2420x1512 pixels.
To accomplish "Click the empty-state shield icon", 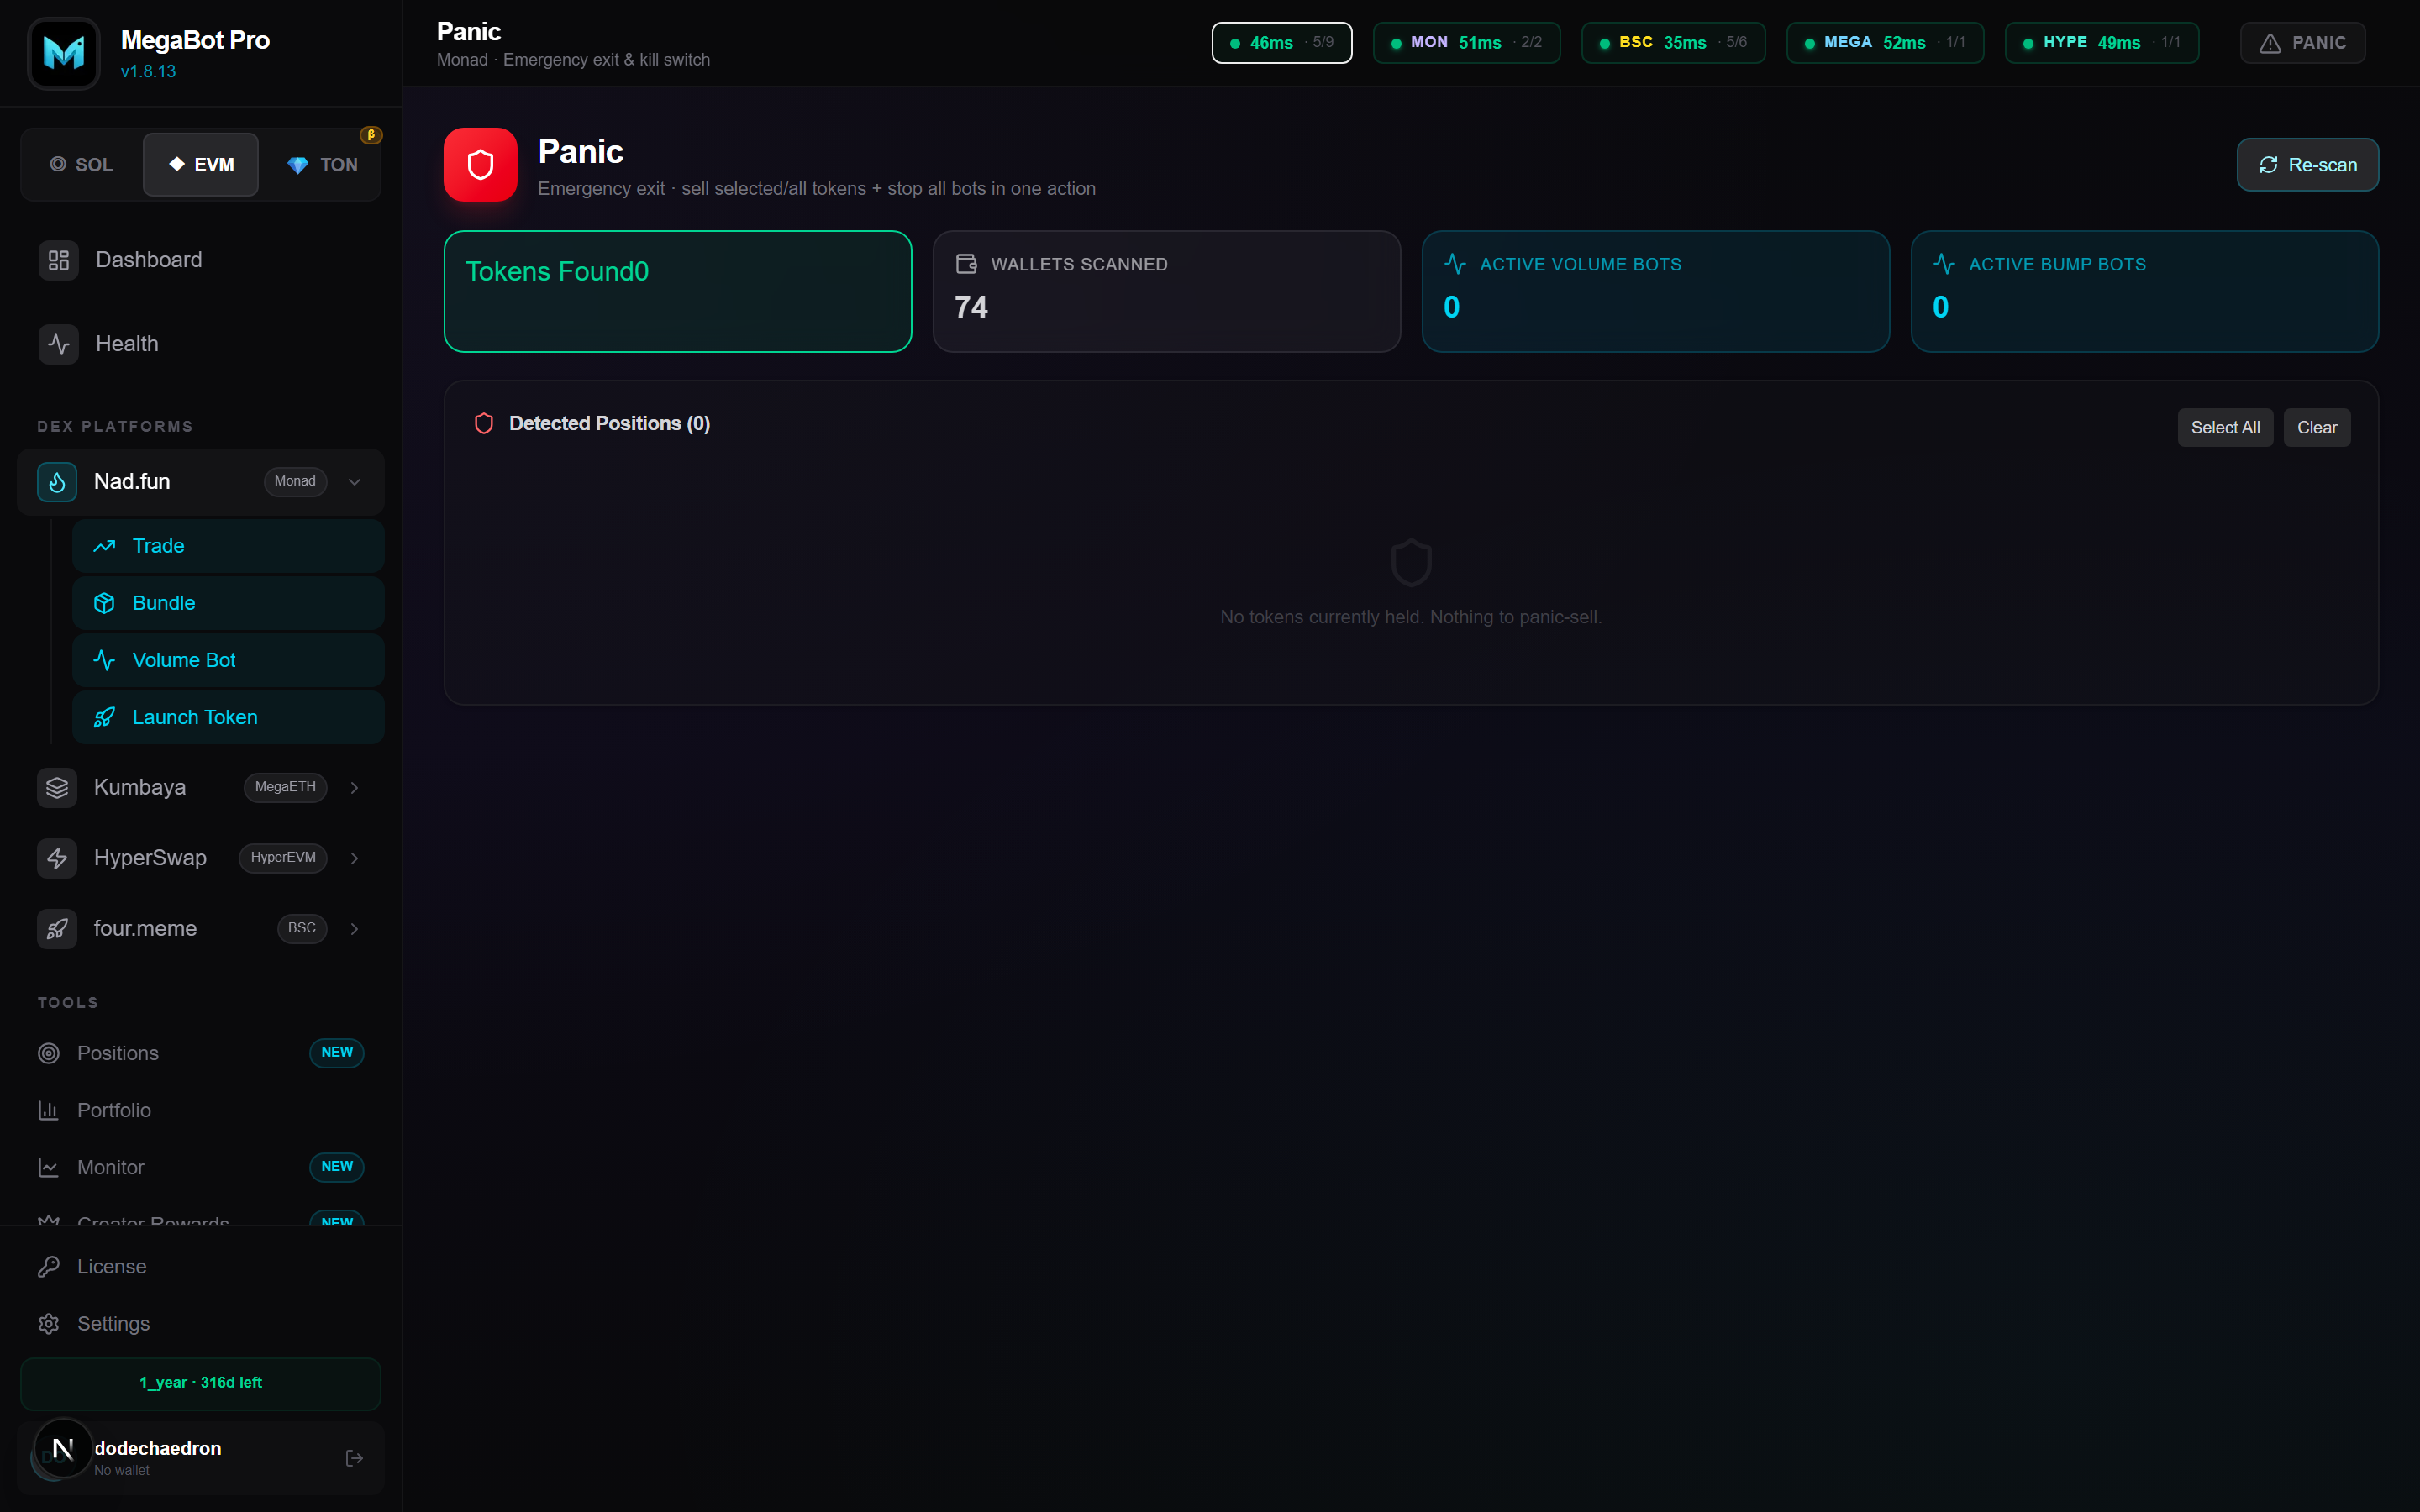I will click(x=1411, y=563).
